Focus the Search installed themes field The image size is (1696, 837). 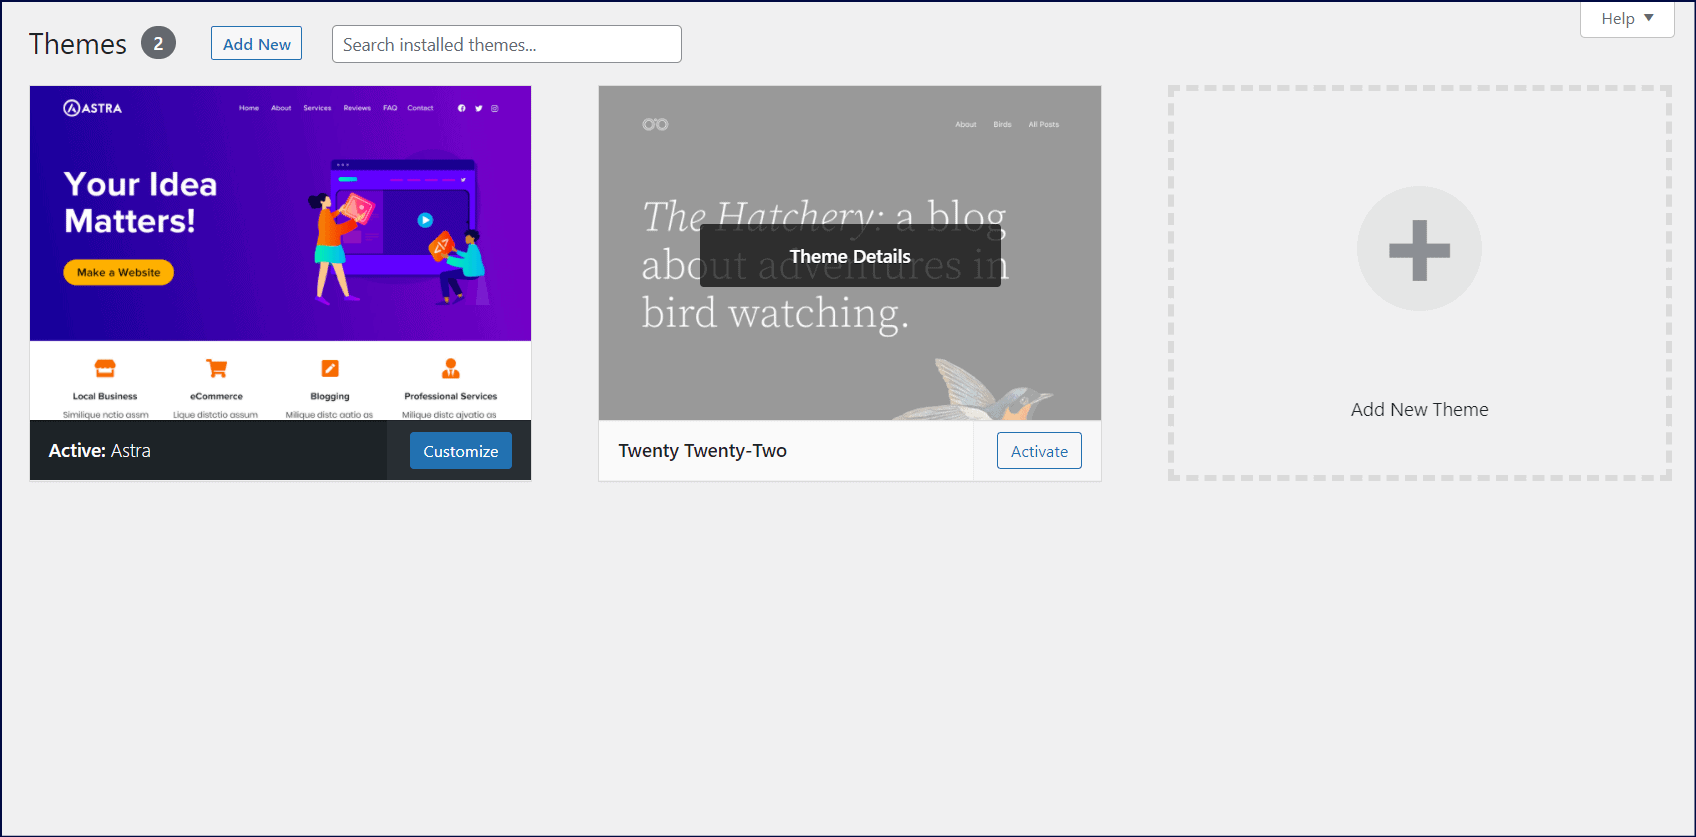(507, 44)
